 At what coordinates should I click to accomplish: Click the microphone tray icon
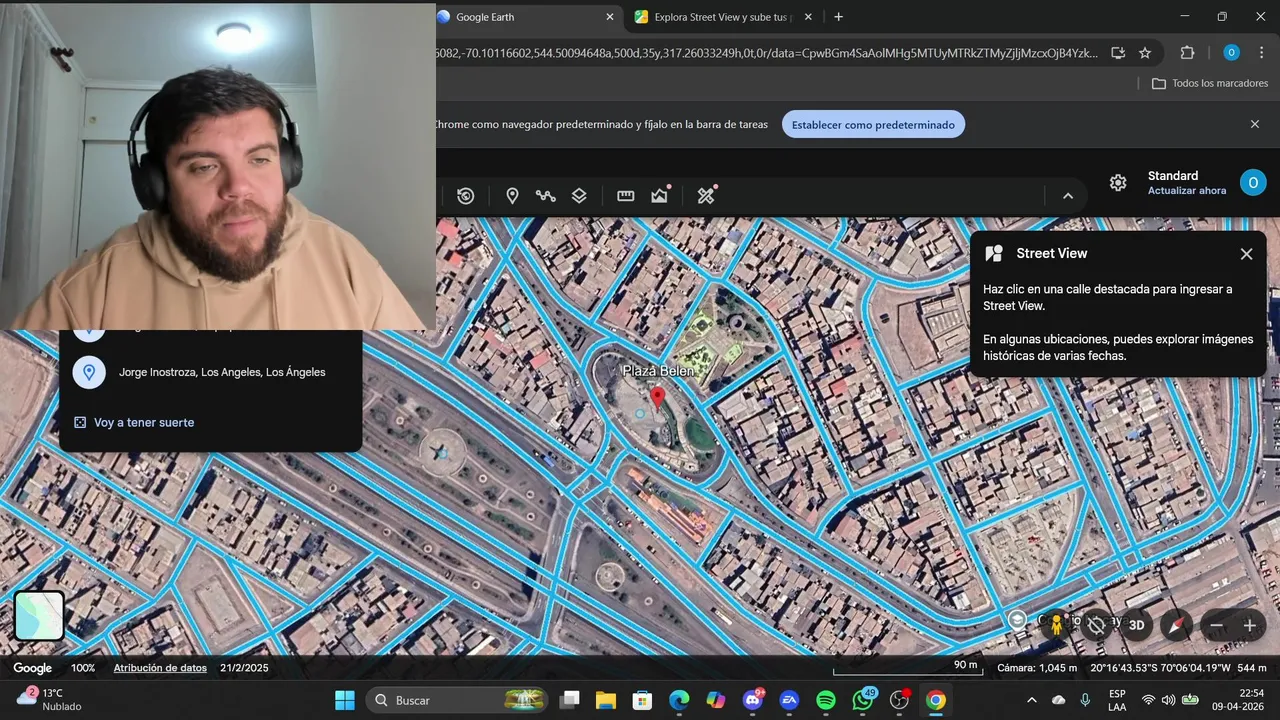(x=1086, y=700)
